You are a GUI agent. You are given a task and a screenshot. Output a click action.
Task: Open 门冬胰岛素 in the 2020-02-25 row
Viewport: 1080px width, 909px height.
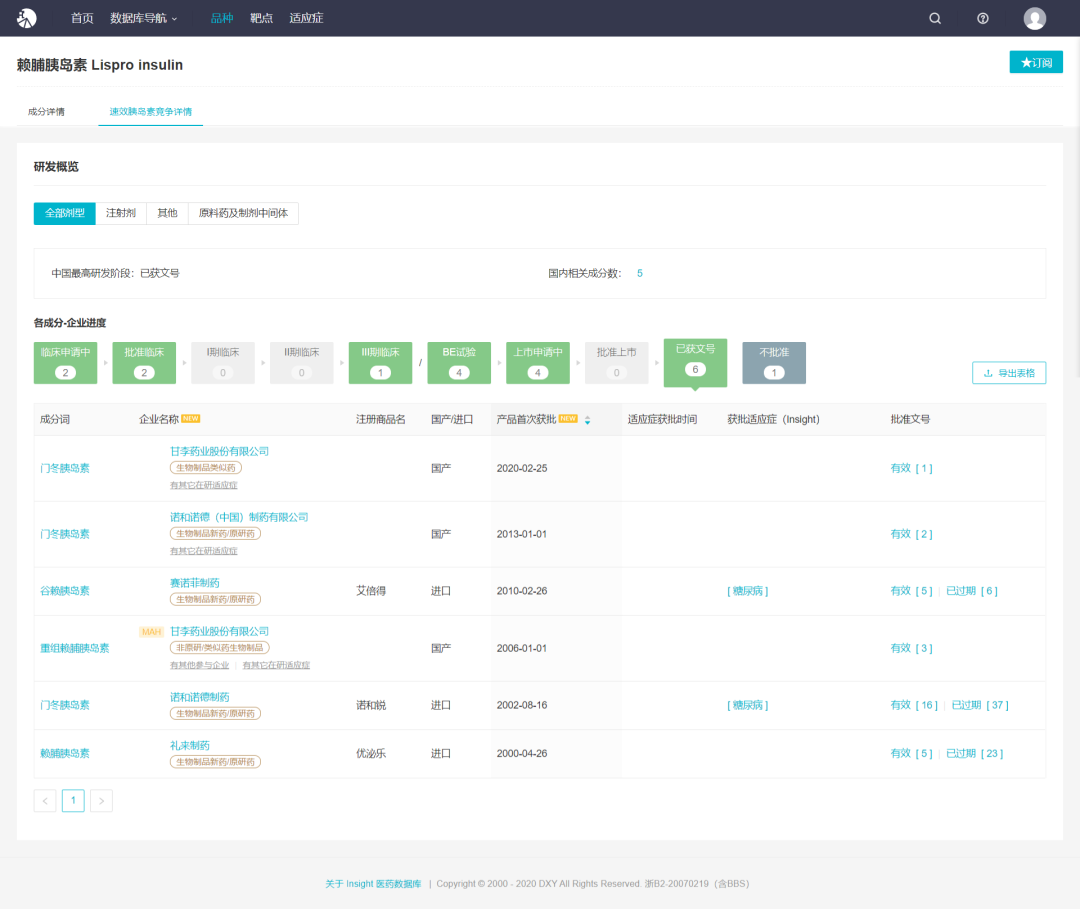pos(65,468)
